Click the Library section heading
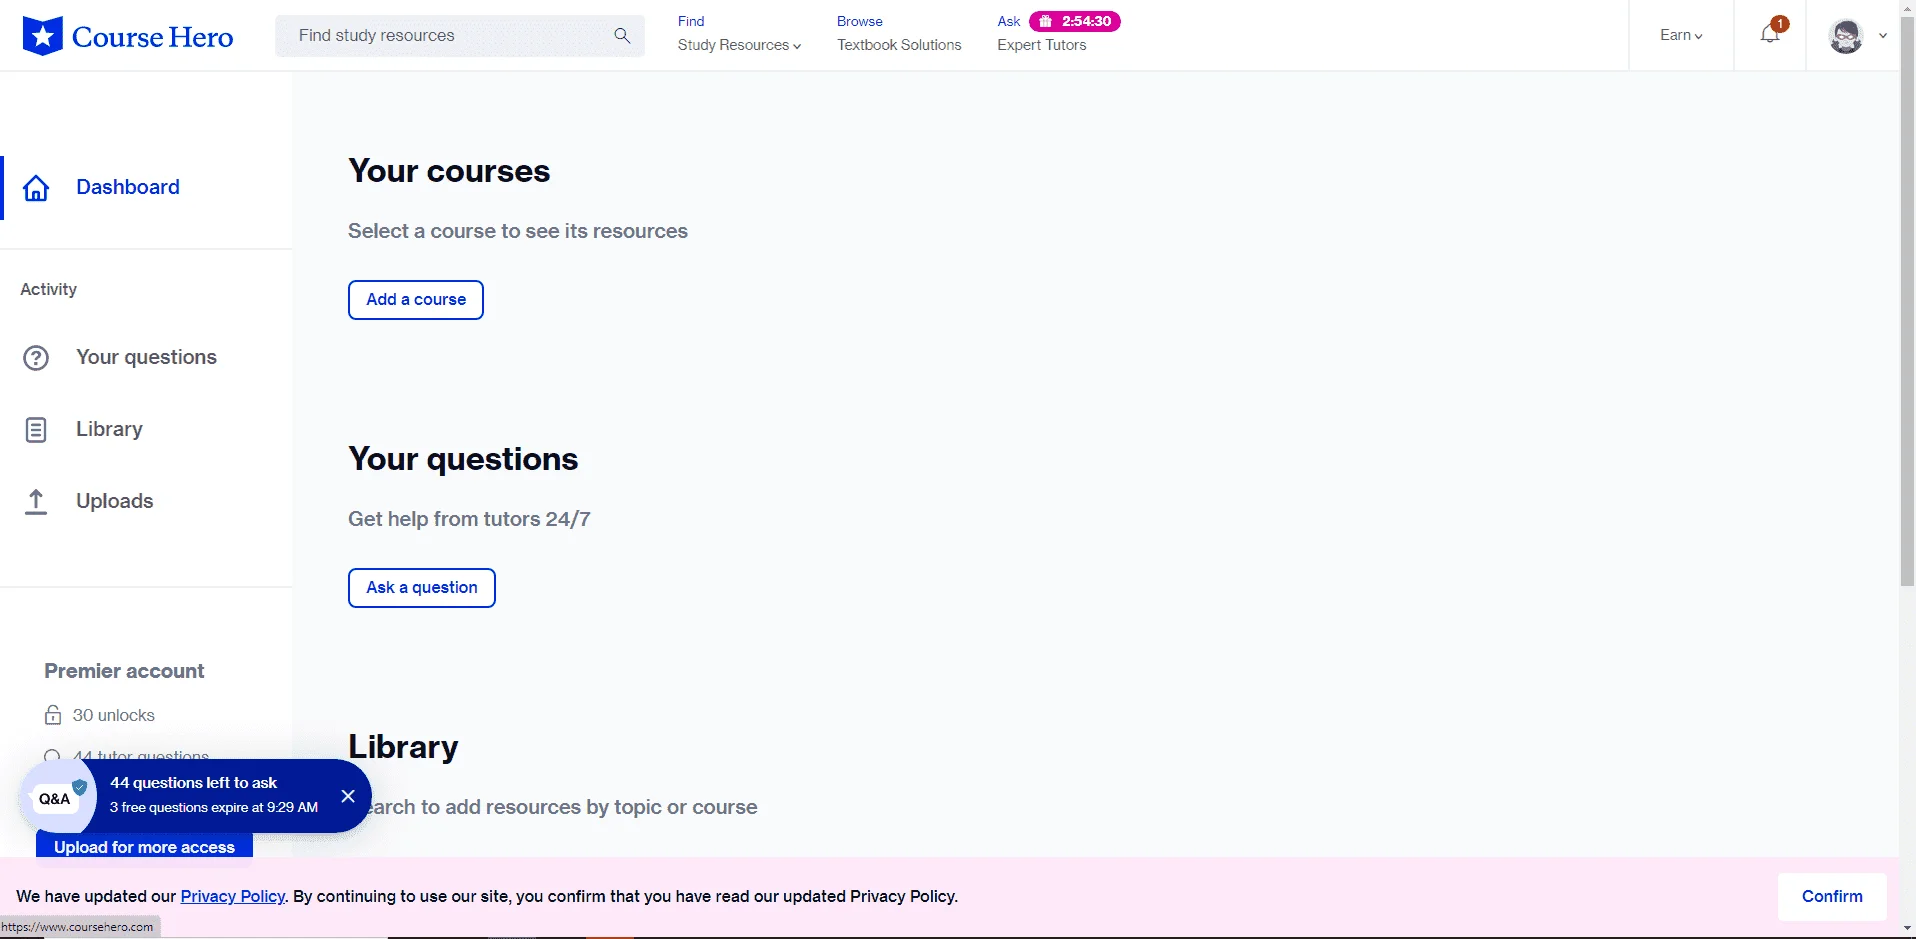 403,747
